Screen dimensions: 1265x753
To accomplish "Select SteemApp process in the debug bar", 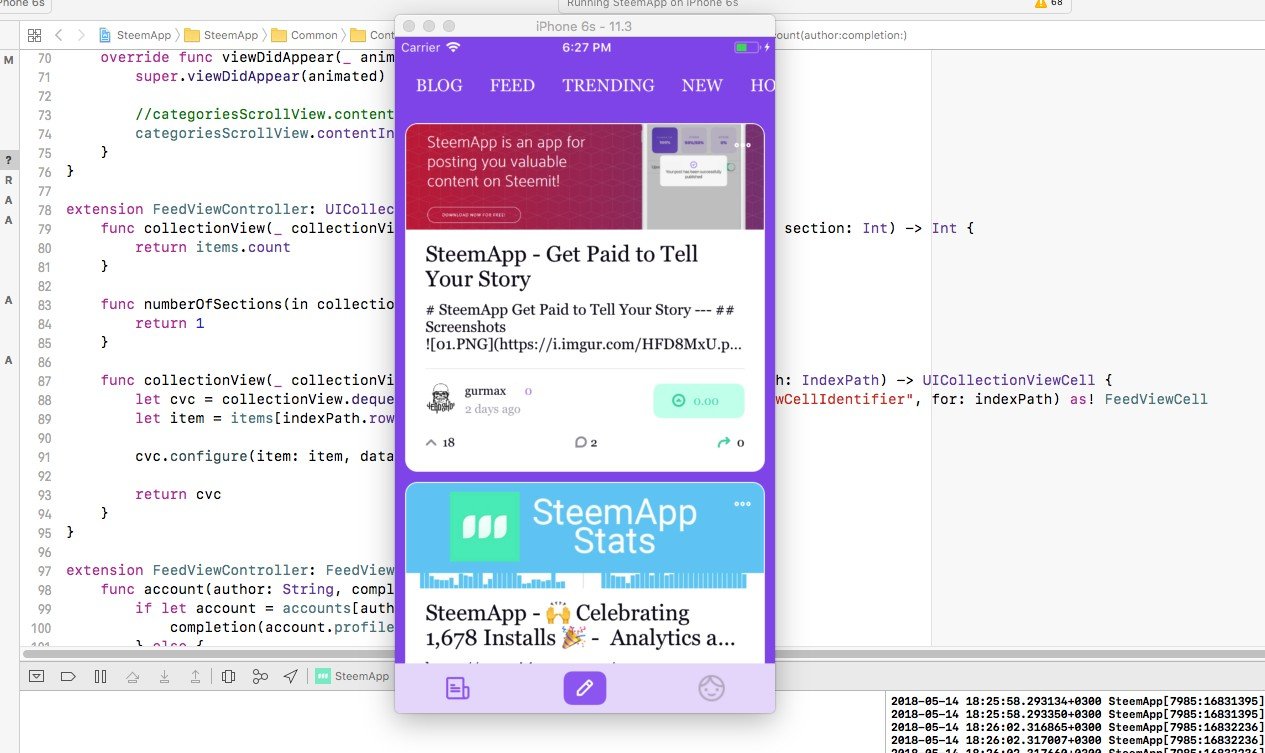I will (352, 676).
